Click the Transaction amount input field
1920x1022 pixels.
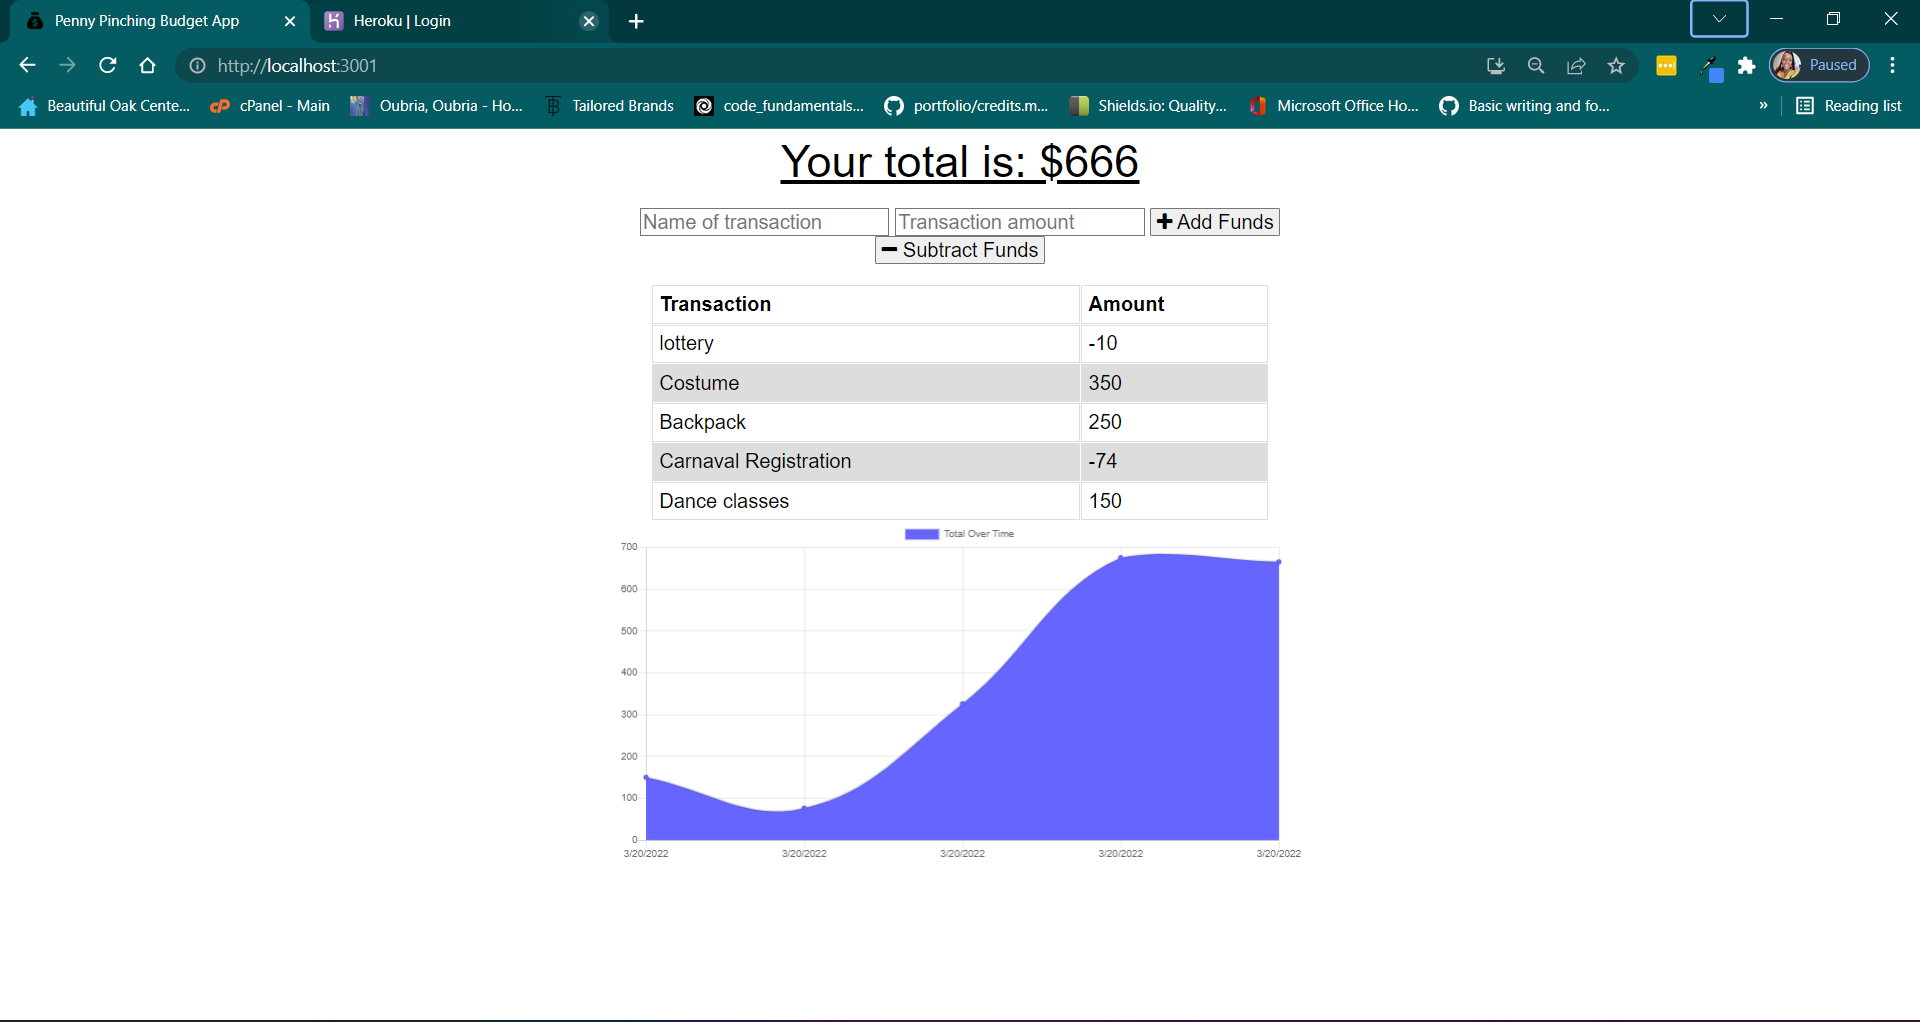1018,221
